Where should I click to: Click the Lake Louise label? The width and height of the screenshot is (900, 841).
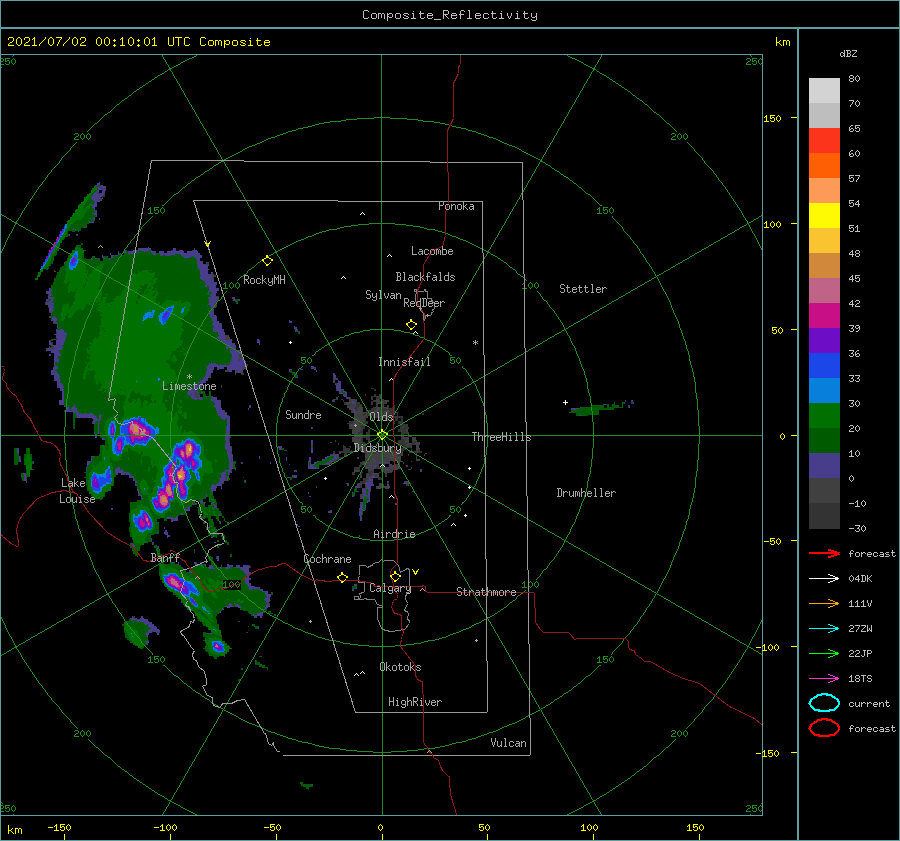click(x=77, y=491)
